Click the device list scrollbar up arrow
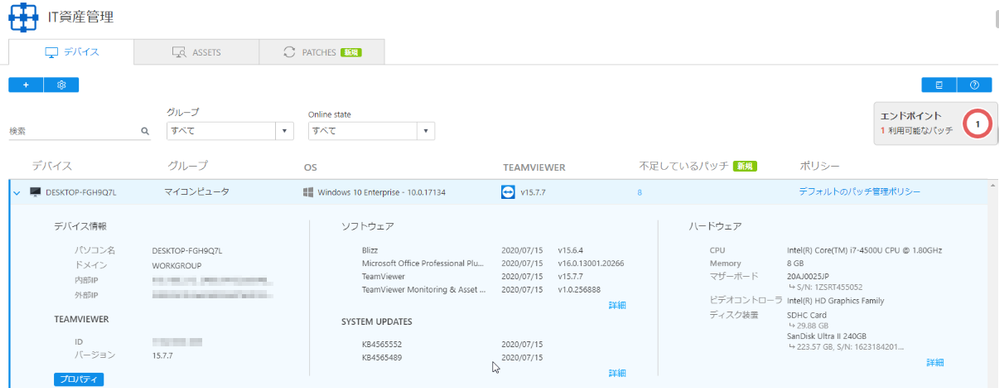 [992, 185]
